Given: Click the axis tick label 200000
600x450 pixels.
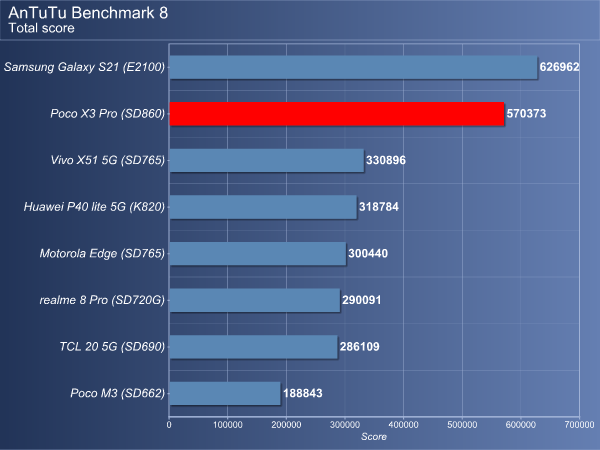Looking at the screenshot, I should 286,425.
